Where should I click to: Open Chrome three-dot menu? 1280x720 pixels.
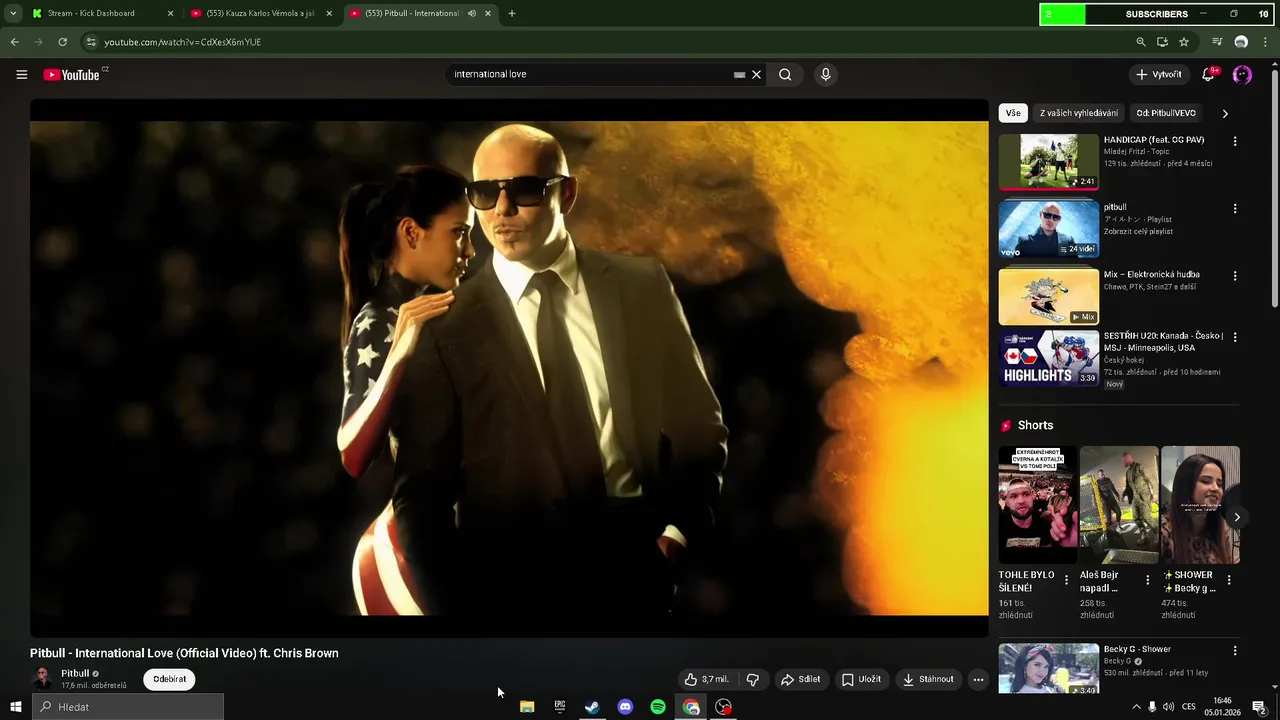click(x=1265, y=42)
